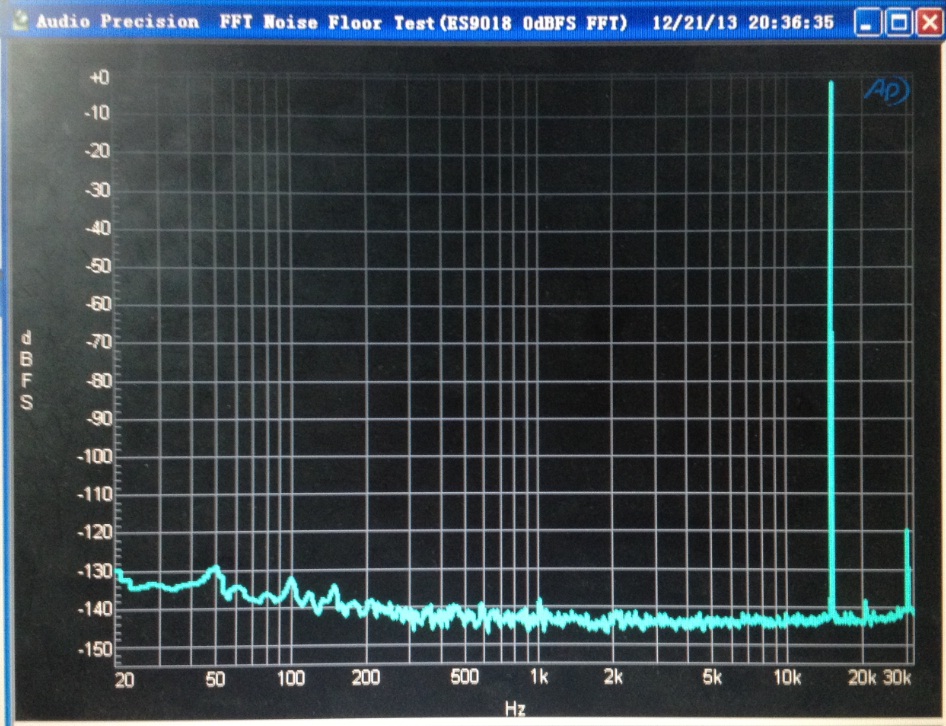Image resolution: width=946 pixels, height=726 pixels.
Task: Click the '-80' y-axis label
Action: click(99, 381)
